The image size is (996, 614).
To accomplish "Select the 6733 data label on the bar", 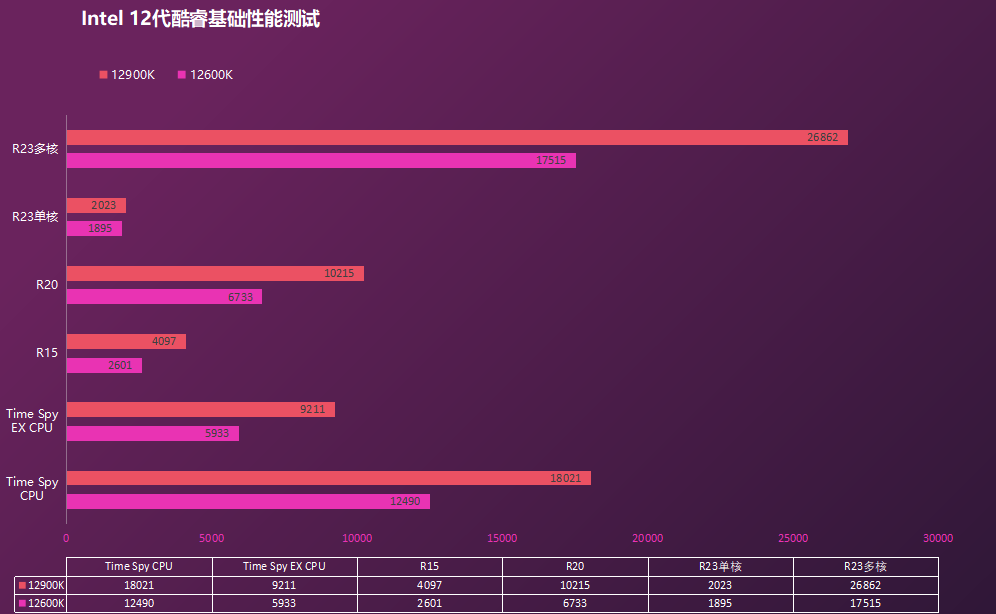I will [240, 297].
